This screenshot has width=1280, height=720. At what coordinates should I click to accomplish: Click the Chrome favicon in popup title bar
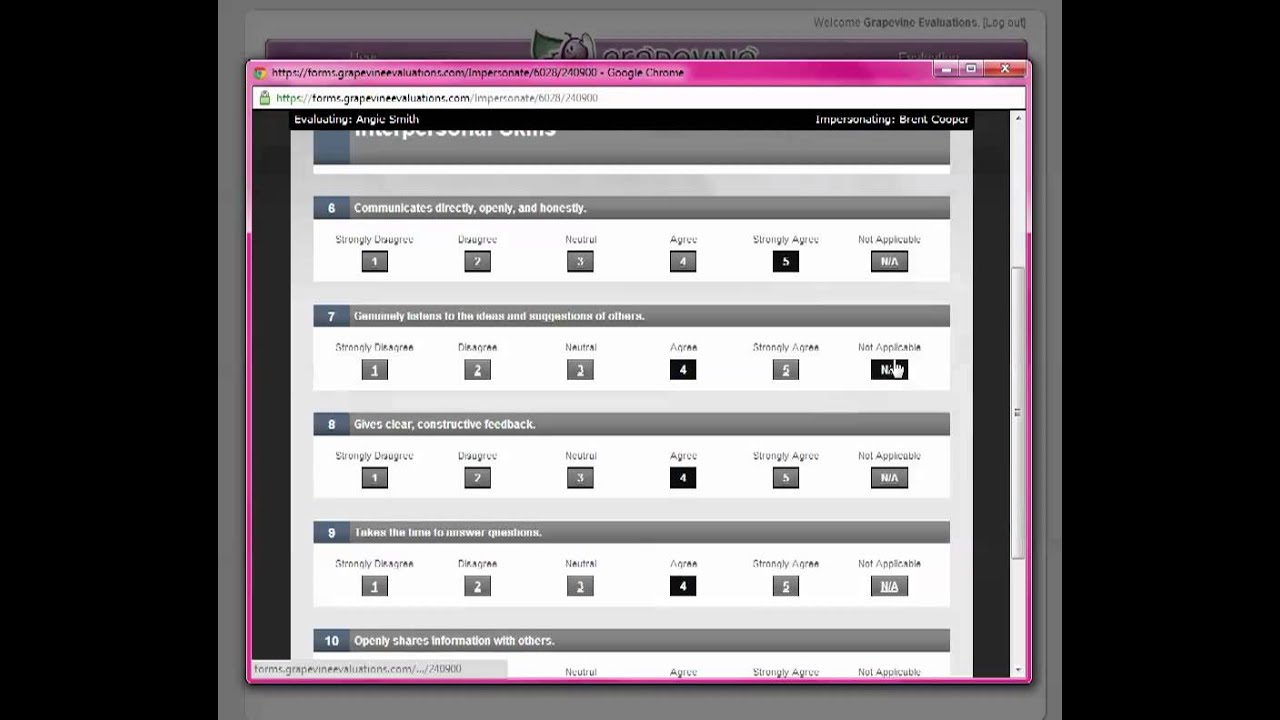click(x=260, y=73)
